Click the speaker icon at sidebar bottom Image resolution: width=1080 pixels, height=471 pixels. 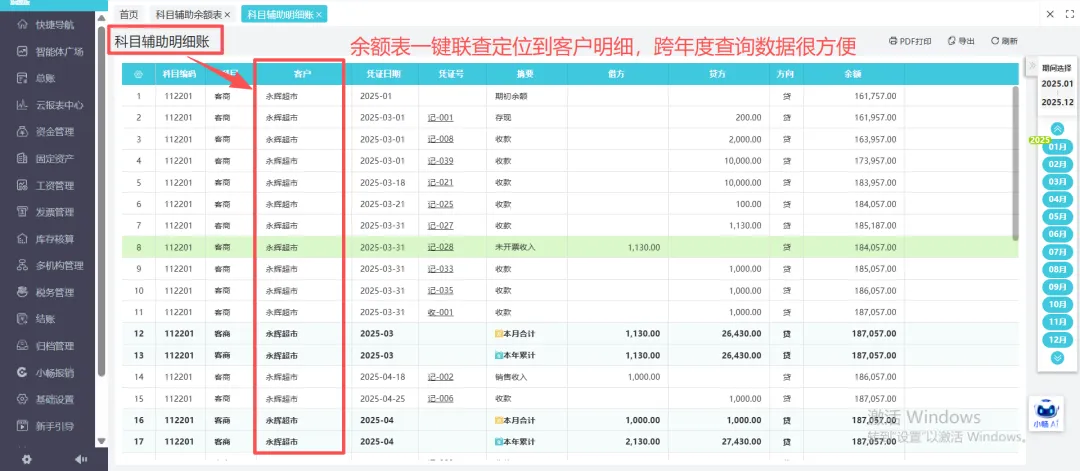pos(81,459)
